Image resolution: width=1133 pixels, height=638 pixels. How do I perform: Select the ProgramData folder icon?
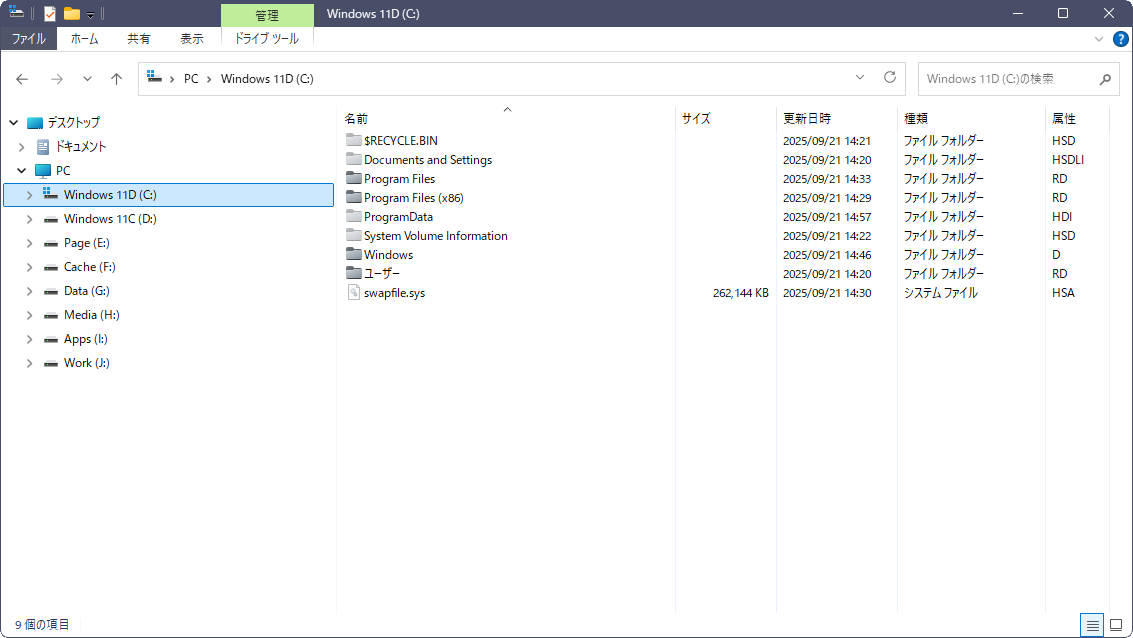click(353, 216)
